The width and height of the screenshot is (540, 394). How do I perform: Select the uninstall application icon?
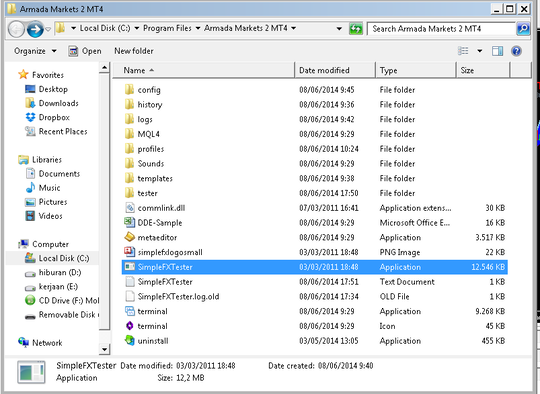pos(129,341)
